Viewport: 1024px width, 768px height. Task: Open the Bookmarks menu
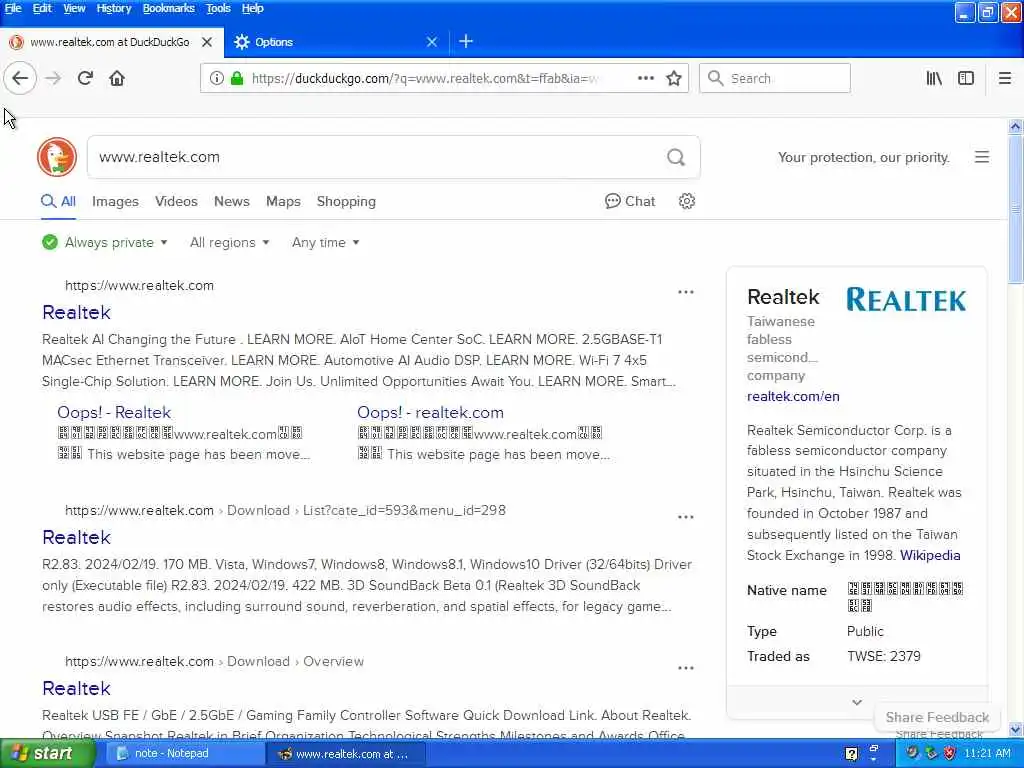(x=168, y=8)
